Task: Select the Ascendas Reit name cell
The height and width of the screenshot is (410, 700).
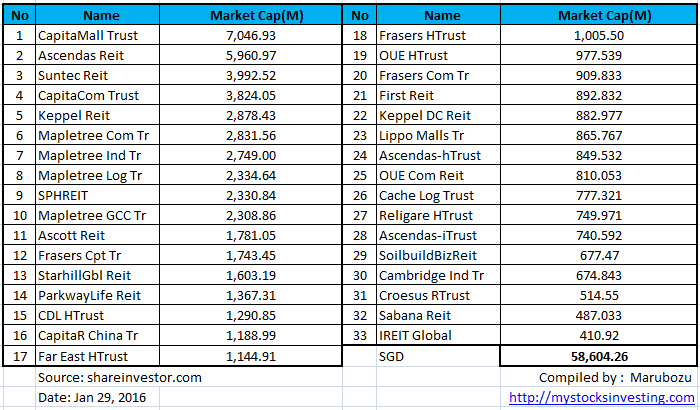Action: (x=80, y=55)
